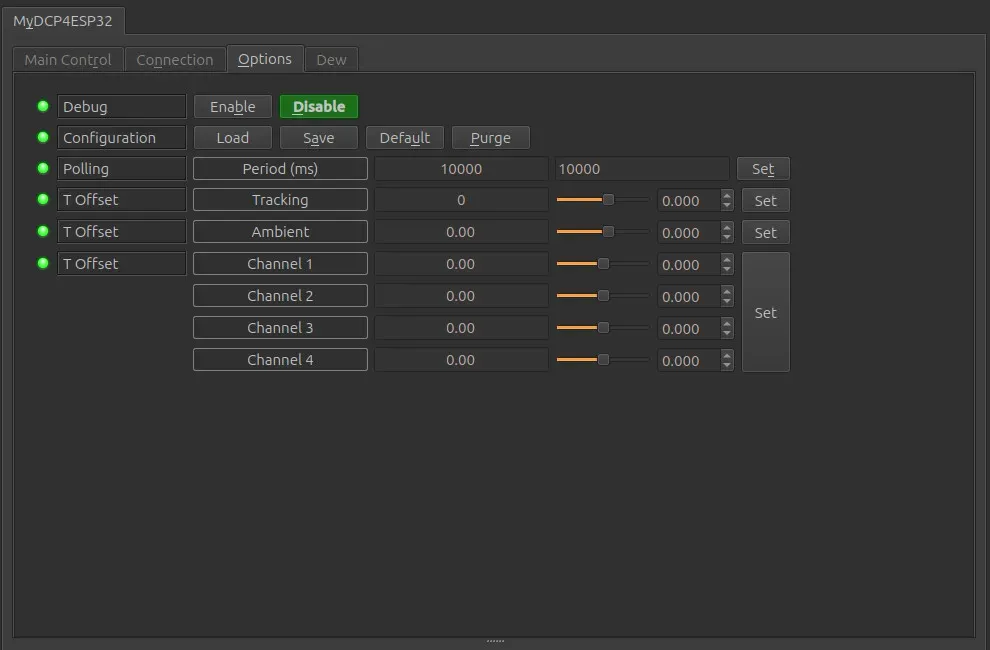Decrement the Channel 2 offset spinner
Image resolution: width=990 pixels, height=650 pixels.
point(727,301)
